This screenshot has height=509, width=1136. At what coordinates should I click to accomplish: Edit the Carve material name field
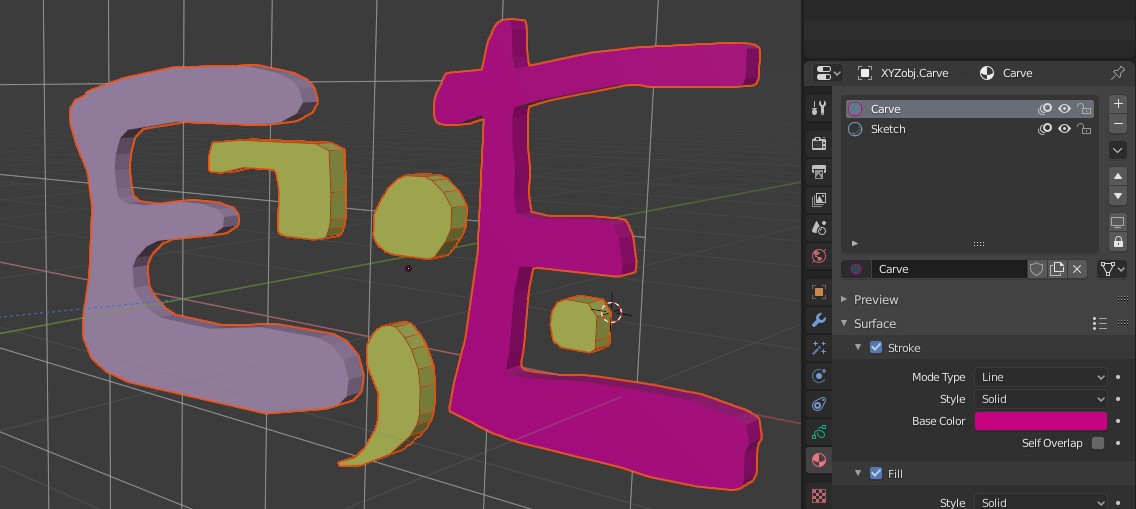948,269
